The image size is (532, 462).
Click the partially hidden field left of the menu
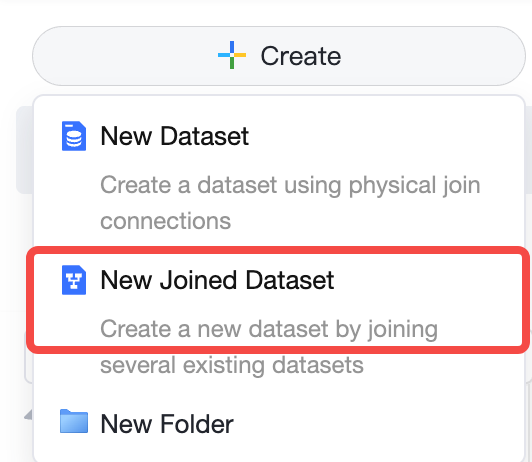(29, 358)
